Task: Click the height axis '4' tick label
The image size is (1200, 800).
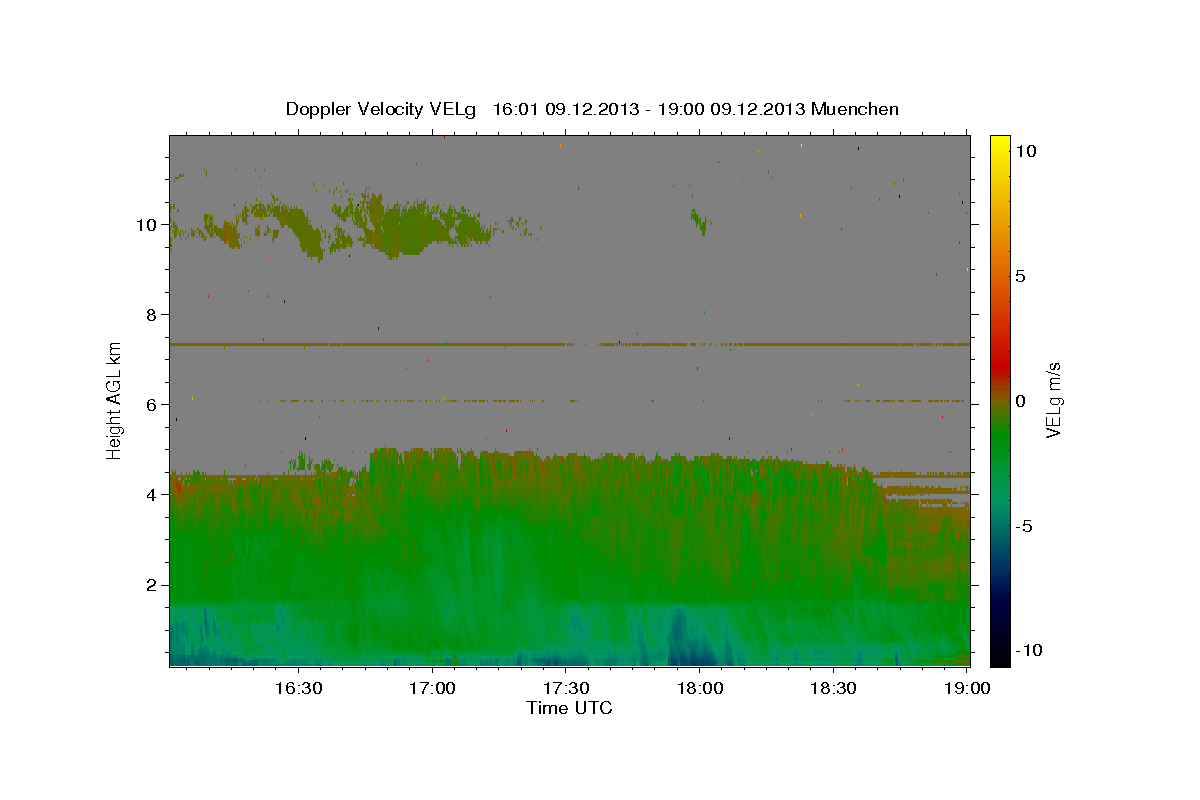Action: [x=152, y=495]
